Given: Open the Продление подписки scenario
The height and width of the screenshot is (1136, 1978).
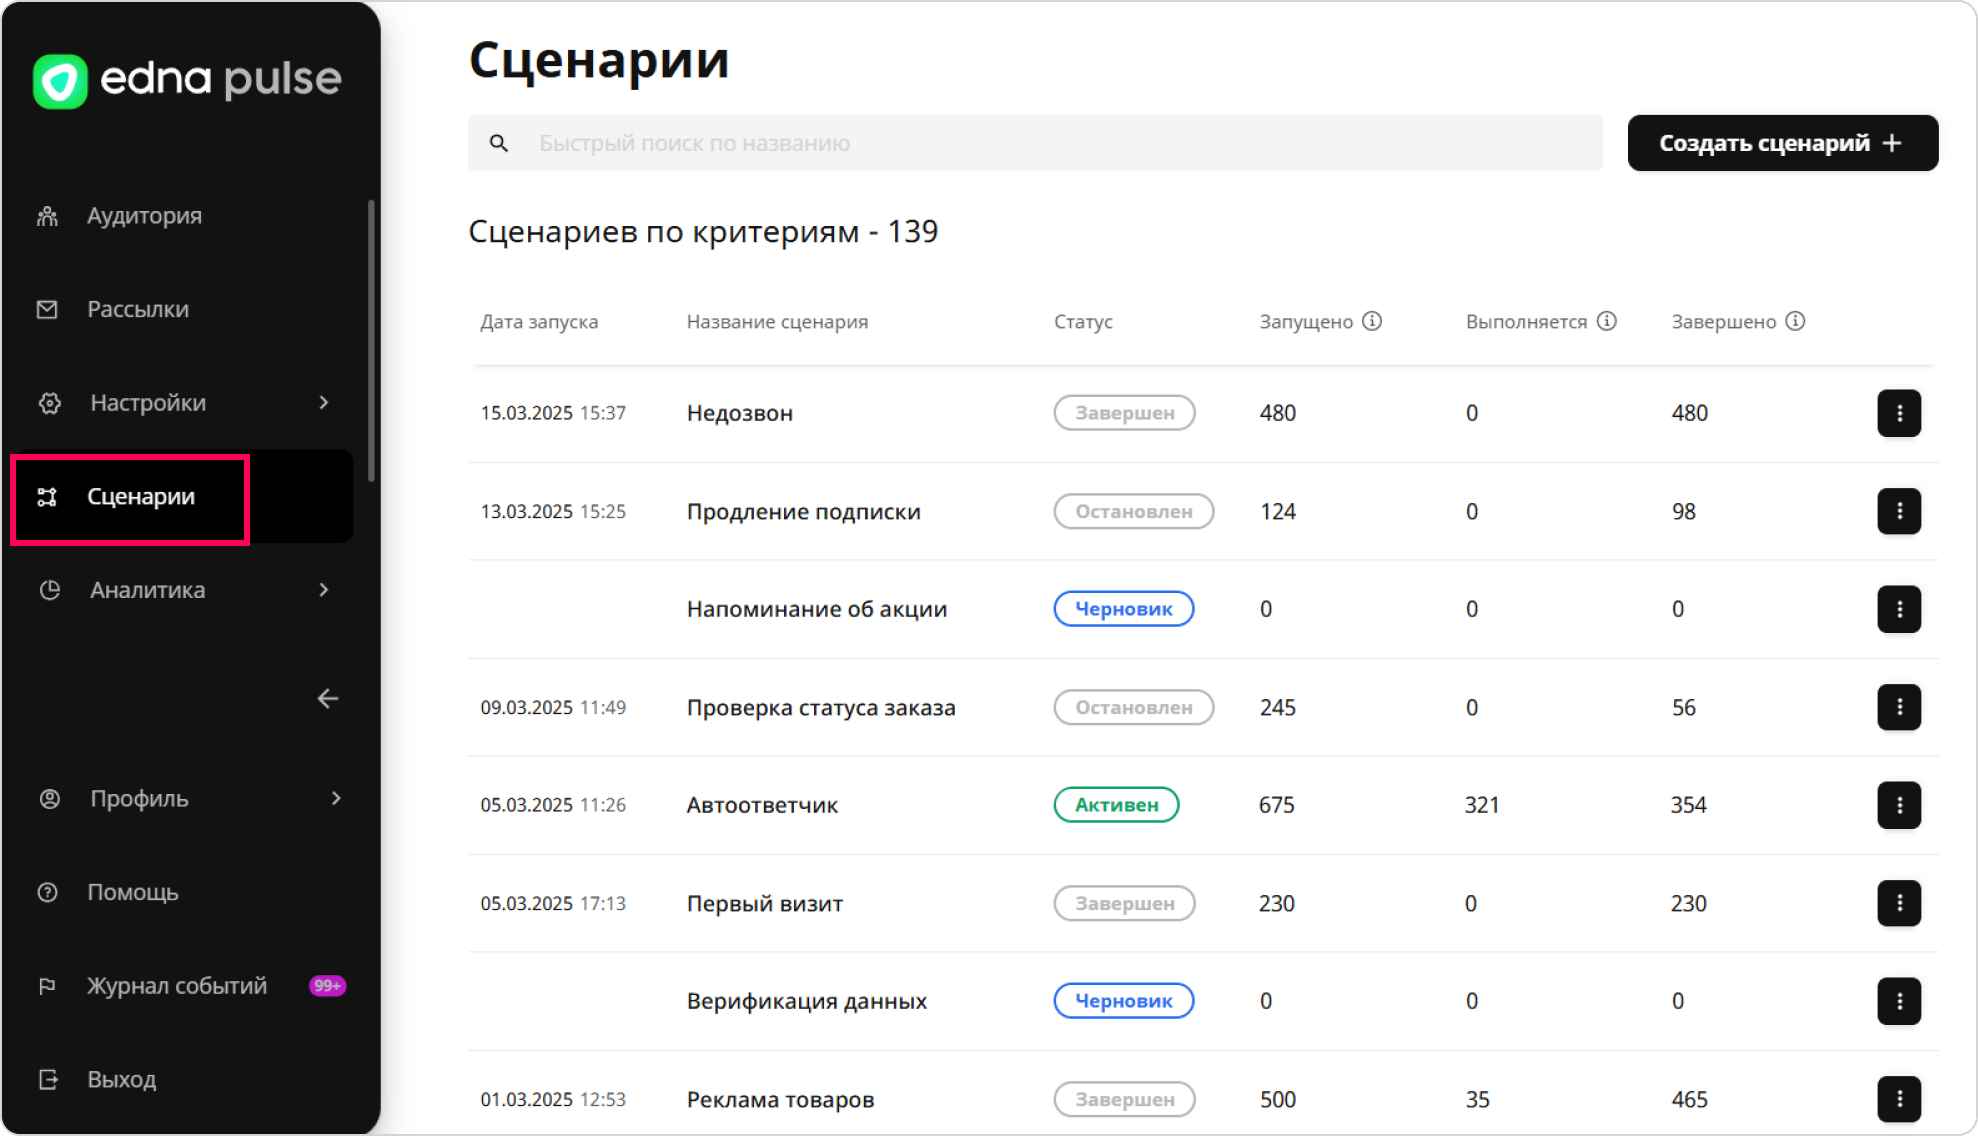Looking at the screenshot, I should (803, 511).
